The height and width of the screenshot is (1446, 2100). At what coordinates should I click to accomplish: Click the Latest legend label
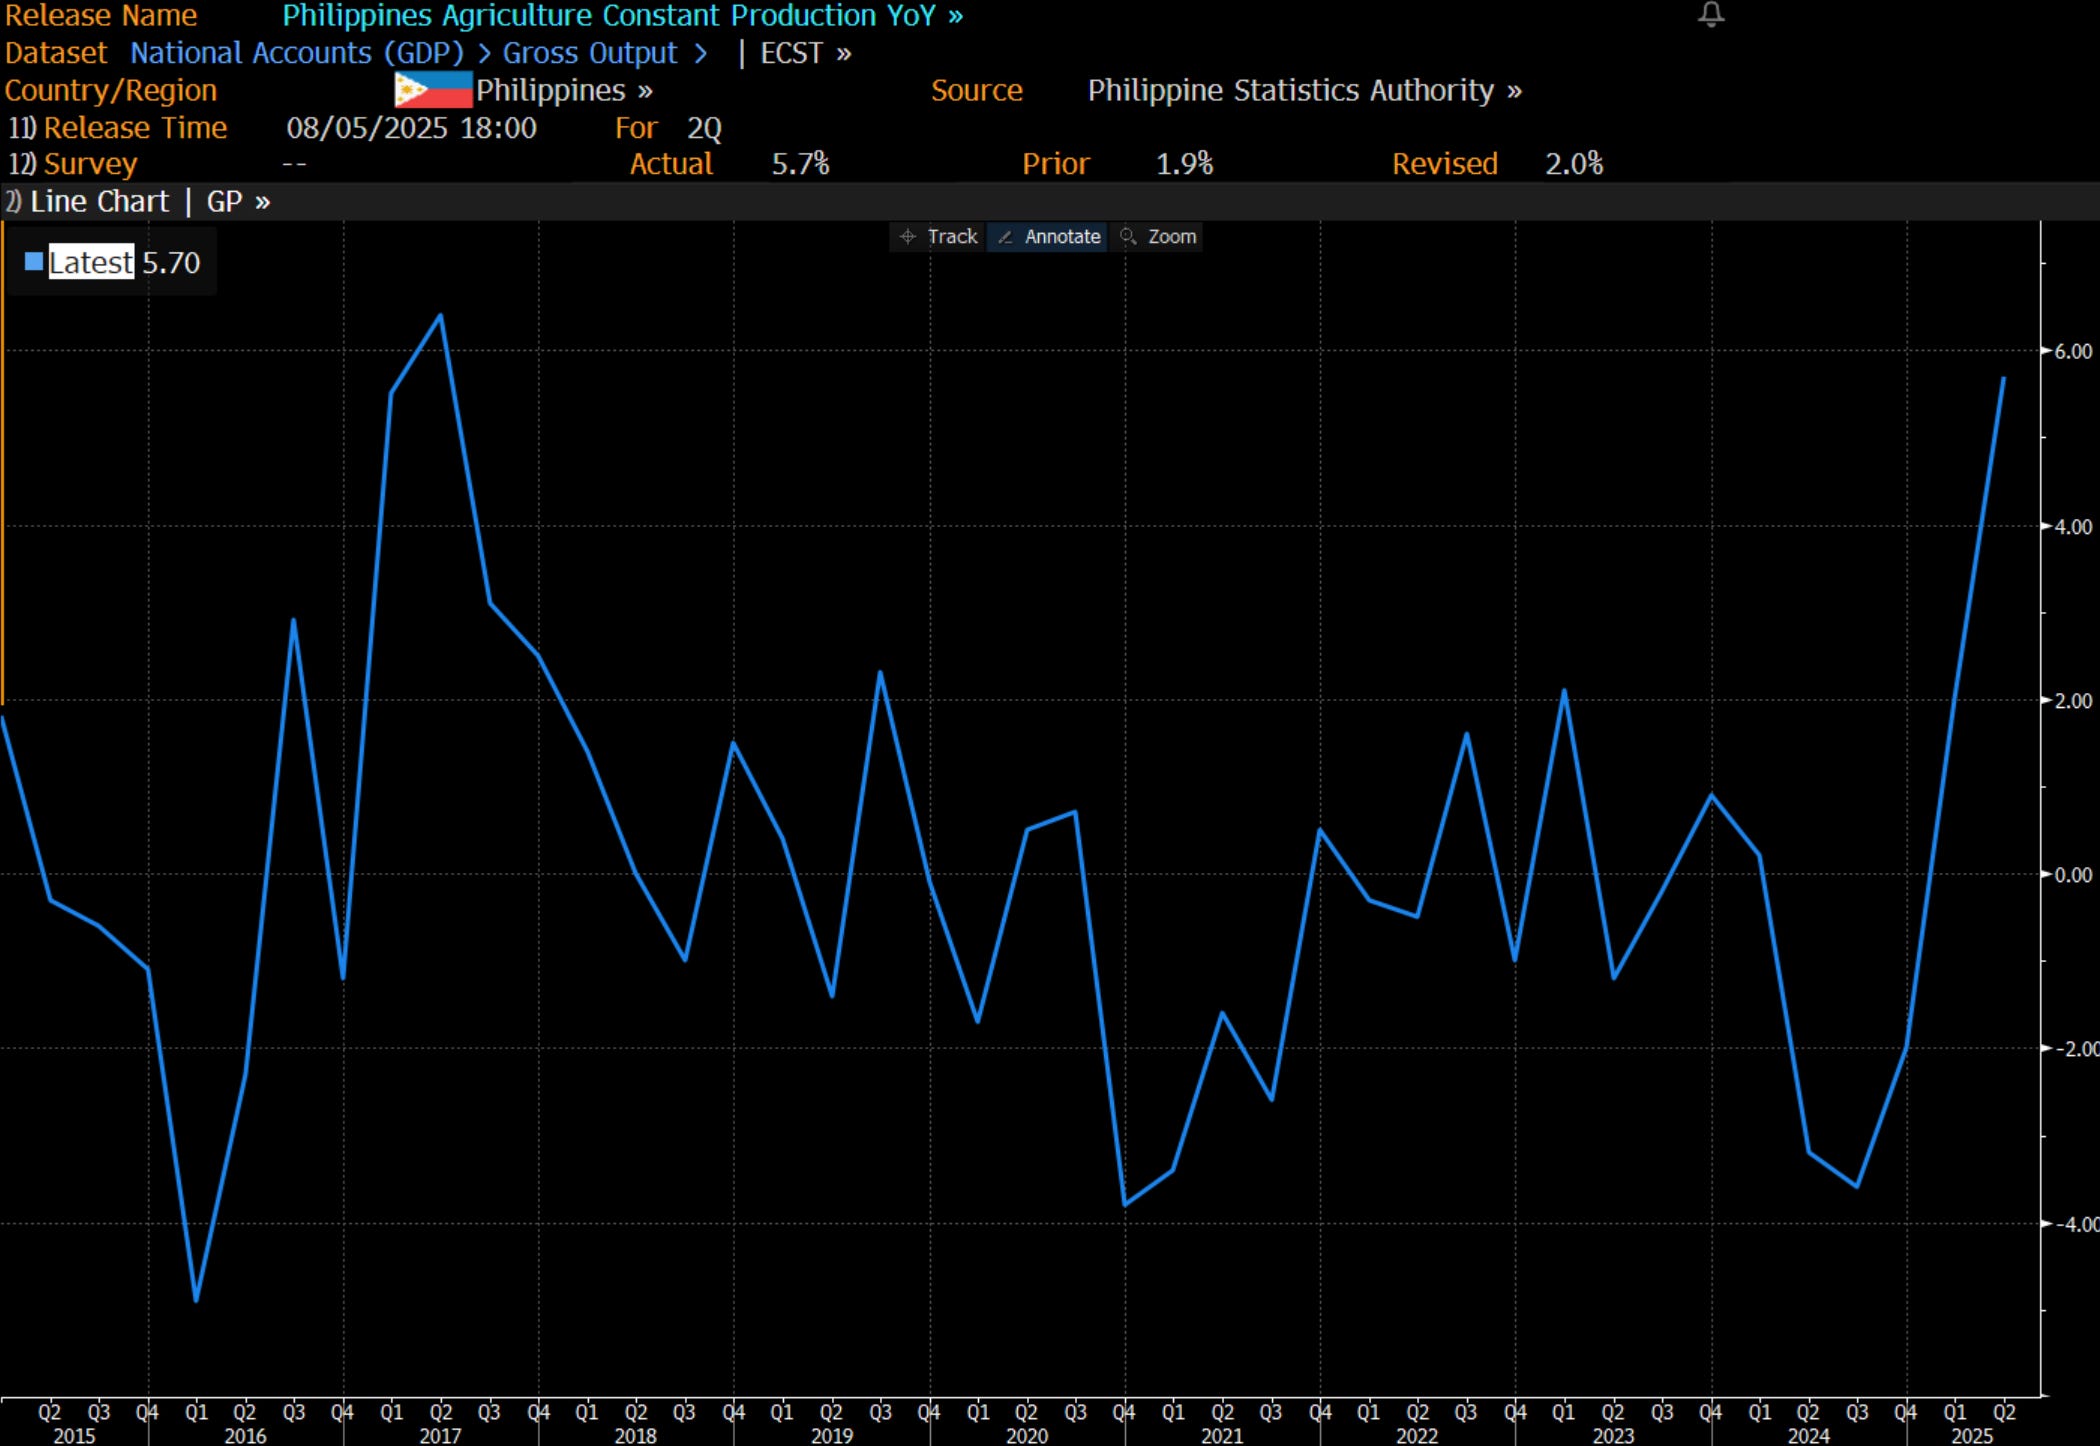(90, 262)
